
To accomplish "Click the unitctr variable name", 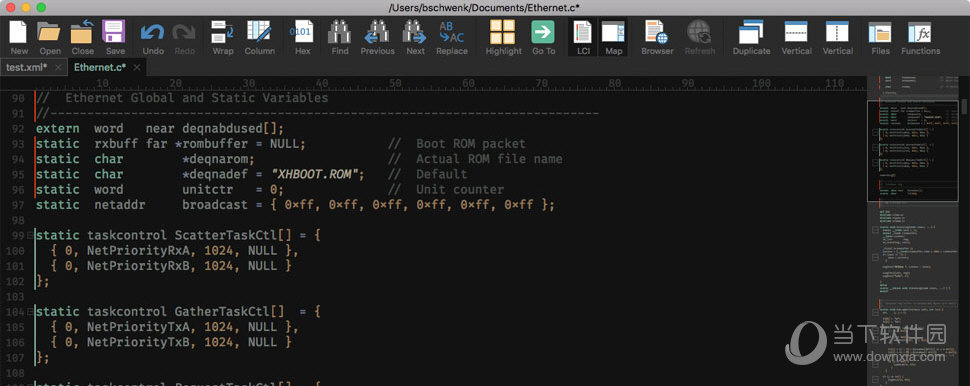I will point(207,190).
